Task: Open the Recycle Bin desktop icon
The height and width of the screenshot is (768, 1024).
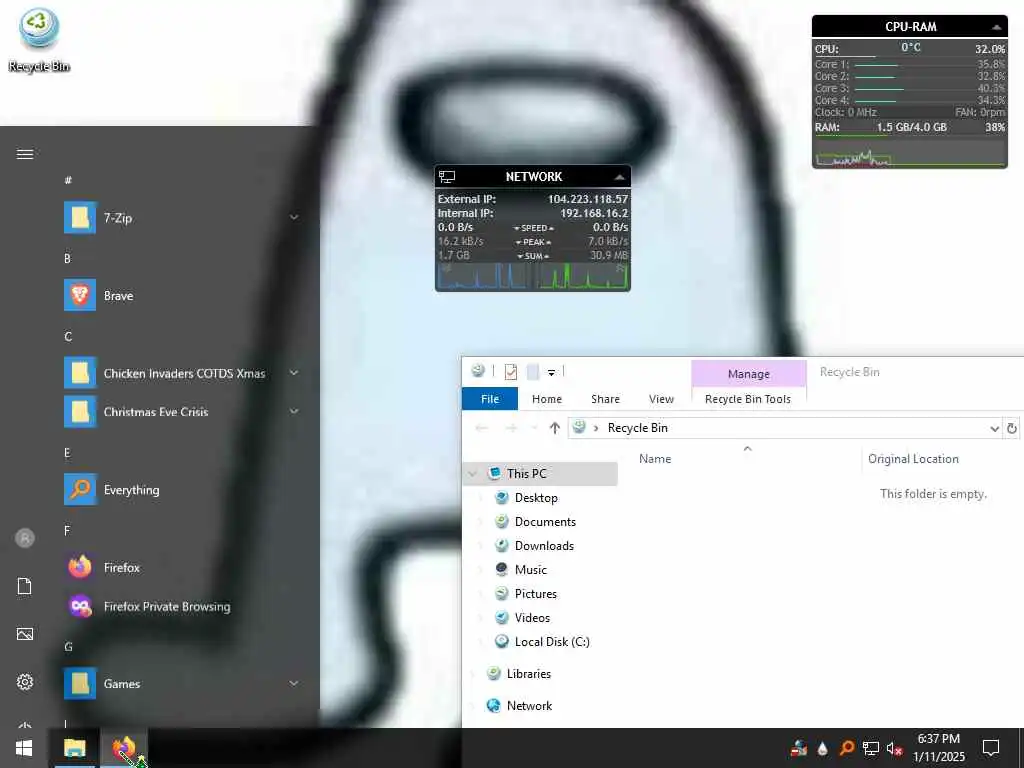Action: coord(39,40)
